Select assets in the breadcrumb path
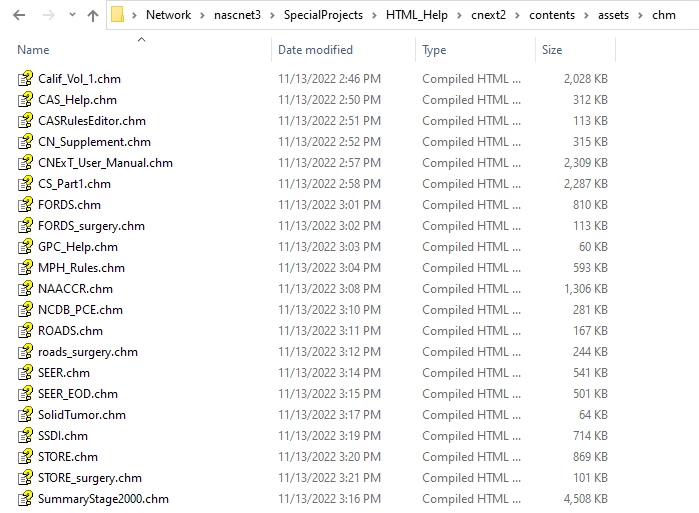The height and width of the screenshot is (513, 699). point(613,15)
